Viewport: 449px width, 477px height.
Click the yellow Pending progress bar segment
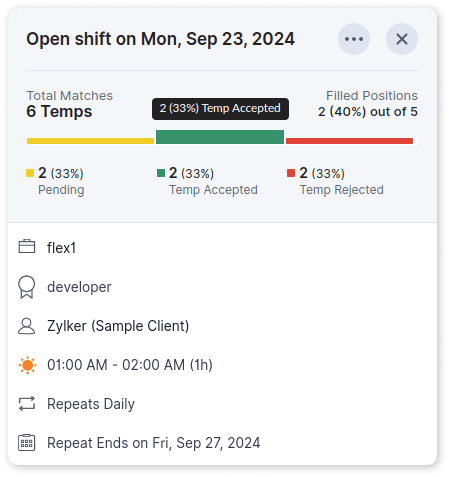[90, 141]
